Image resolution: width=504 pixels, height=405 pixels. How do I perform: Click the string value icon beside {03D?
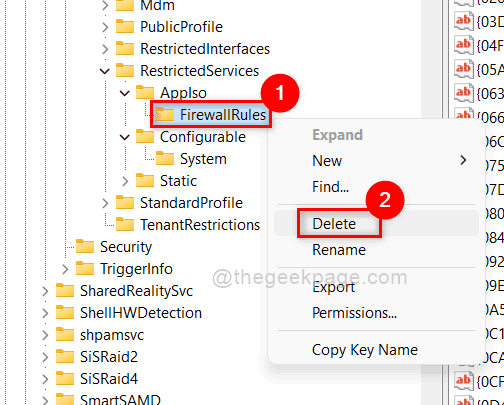coord(464,21)
